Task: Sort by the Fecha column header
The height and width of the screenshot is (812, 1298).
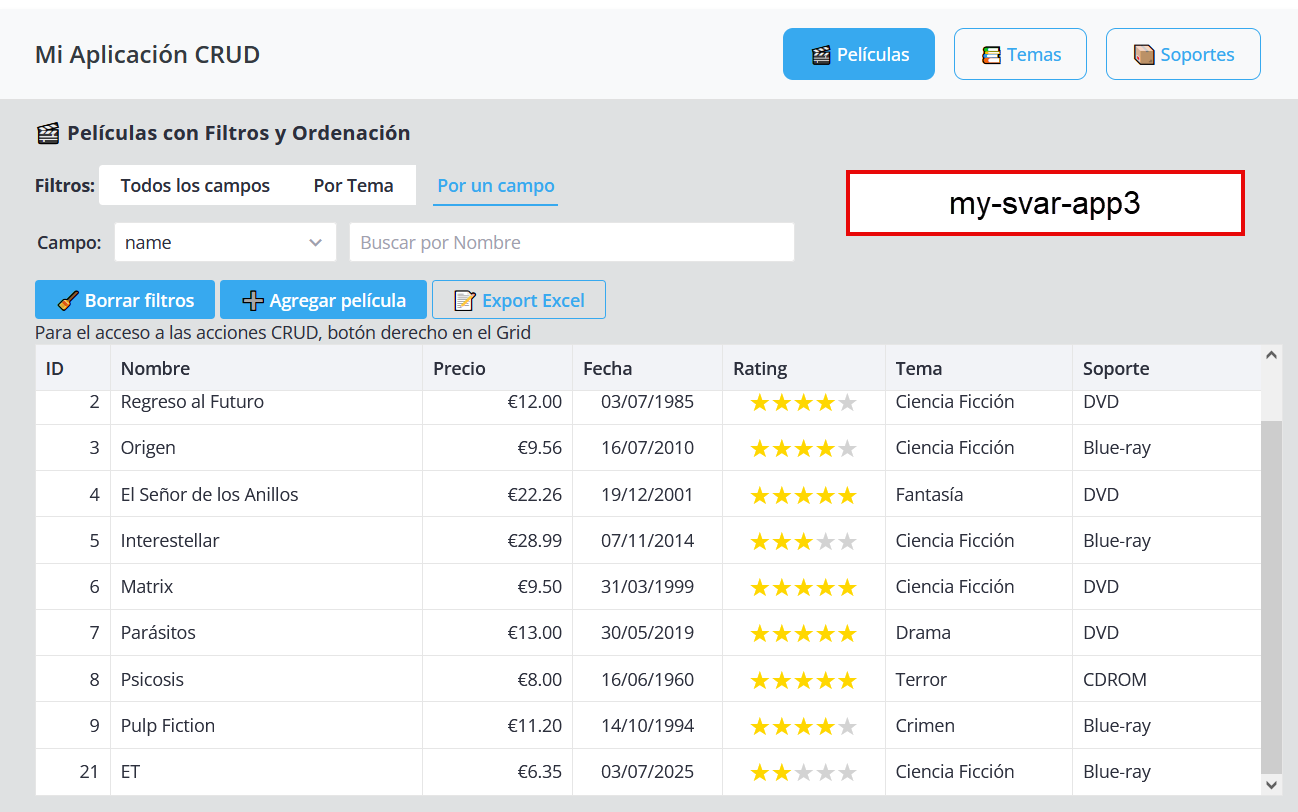Action: tap(647, 368)
